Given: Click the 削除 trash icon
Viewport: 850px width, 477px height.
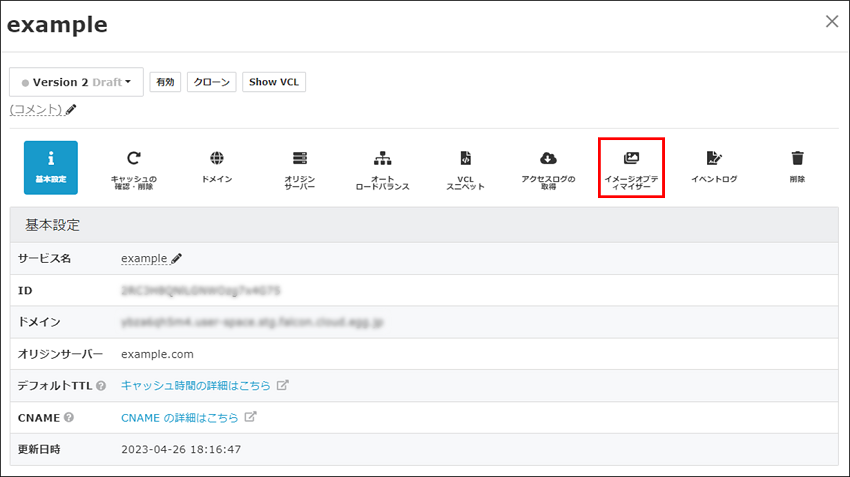Looking at the screenshot, I should click(797, 167).
